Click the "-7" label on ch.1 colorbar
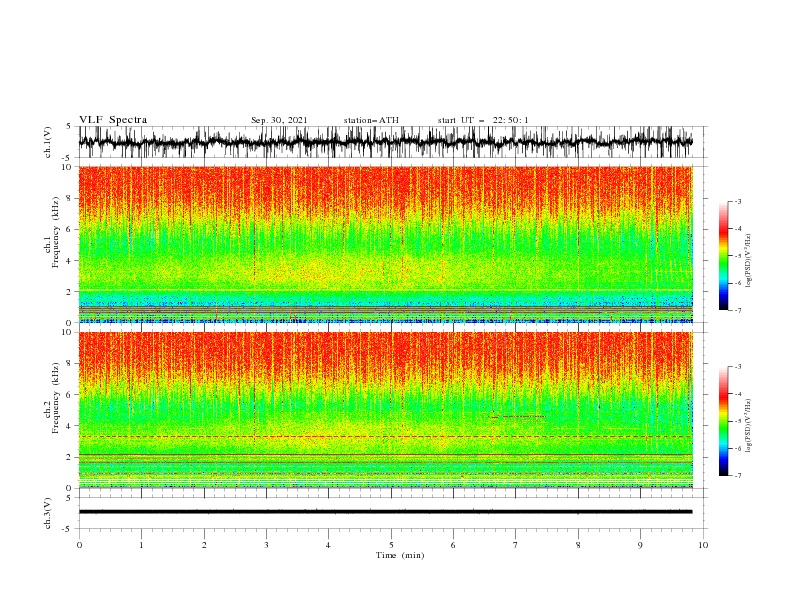792x612 pixels. (x=737, y=310)
